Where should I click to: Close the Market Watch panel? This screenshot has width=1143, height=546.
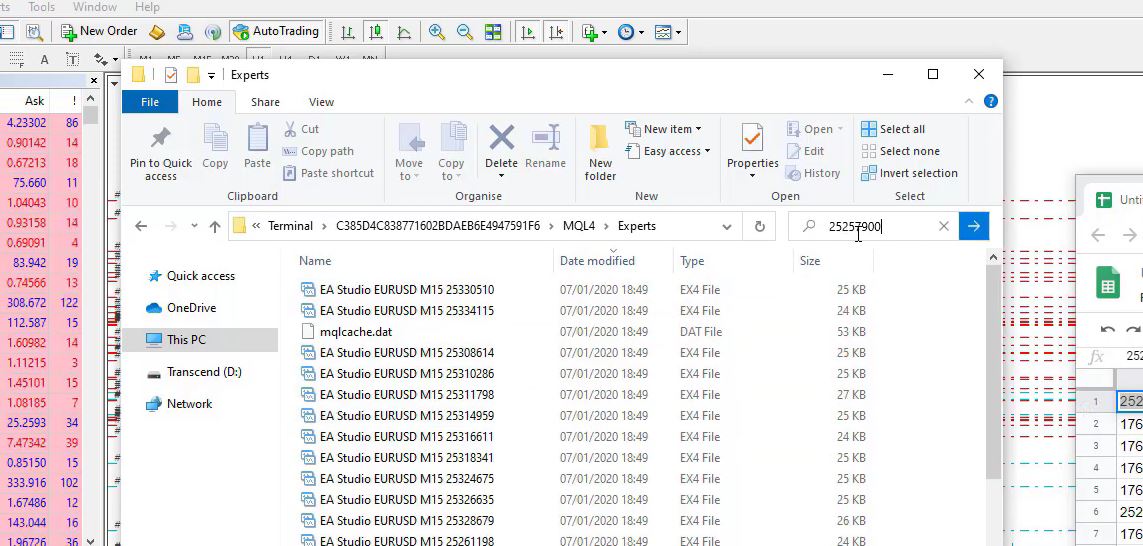pos(94,80)
